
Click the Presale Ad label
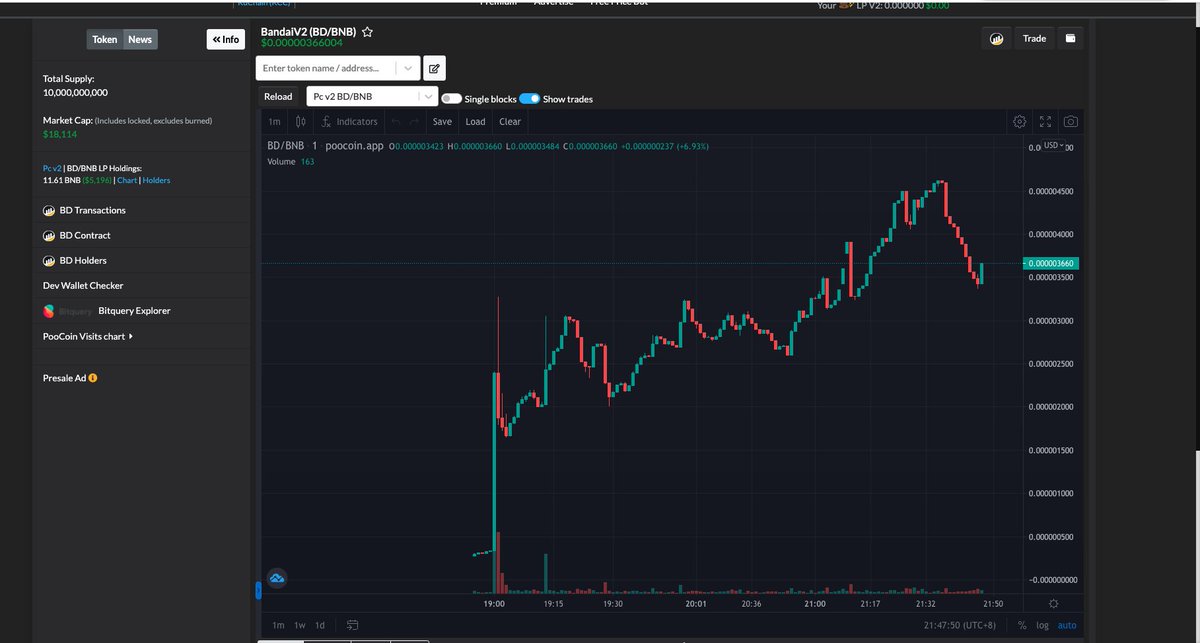pos(65,378)
